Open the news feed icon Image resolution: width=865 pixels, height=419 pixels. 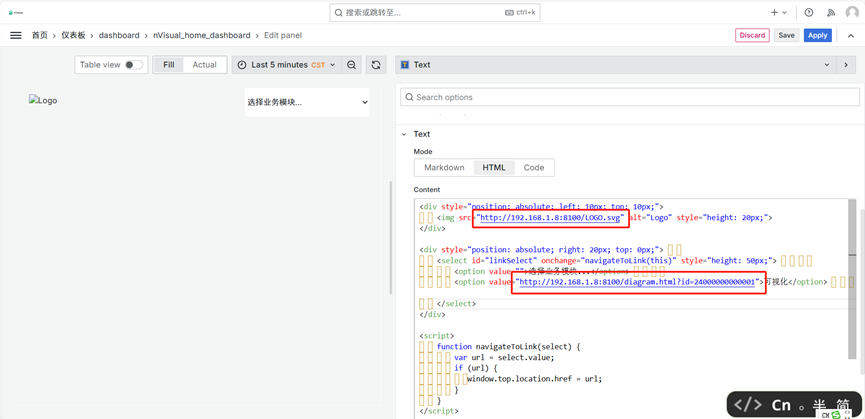[x=830, y=13]
